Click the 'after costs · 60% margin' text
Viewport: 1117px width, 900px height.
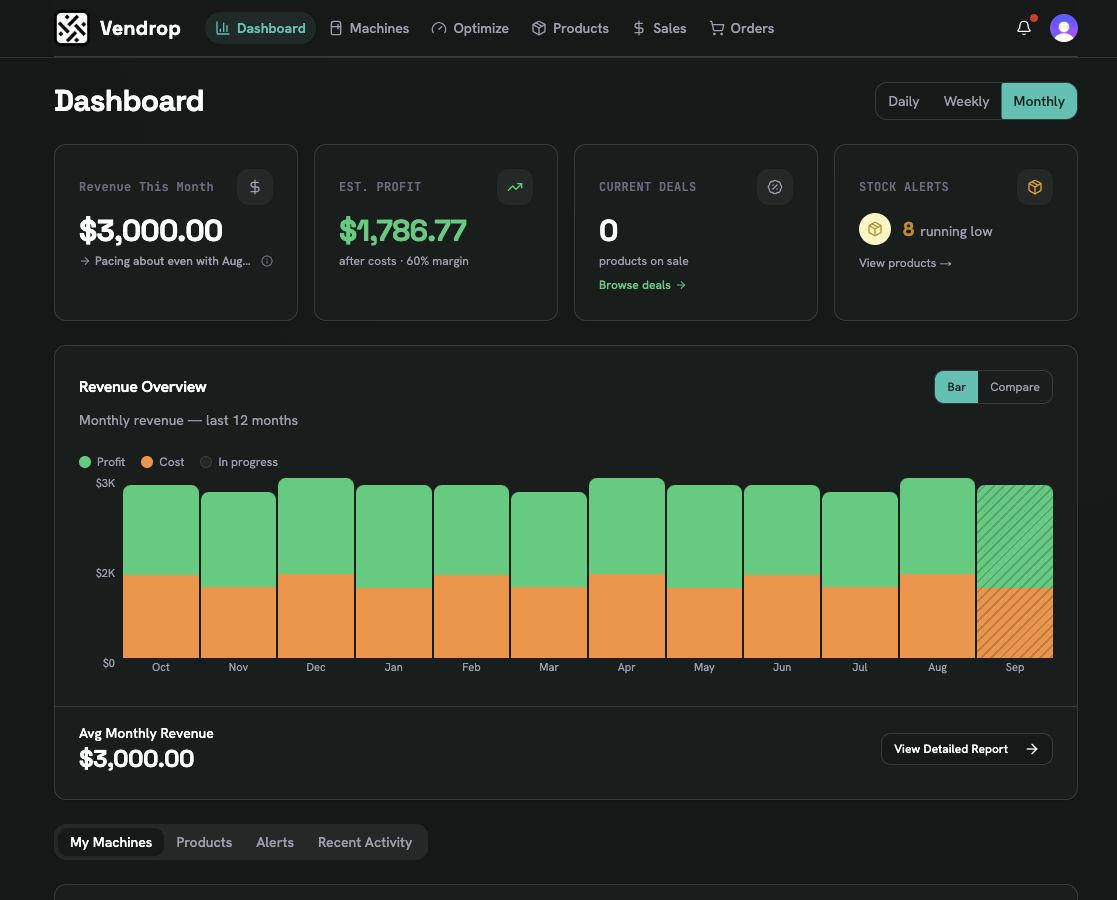click(404, 261)
